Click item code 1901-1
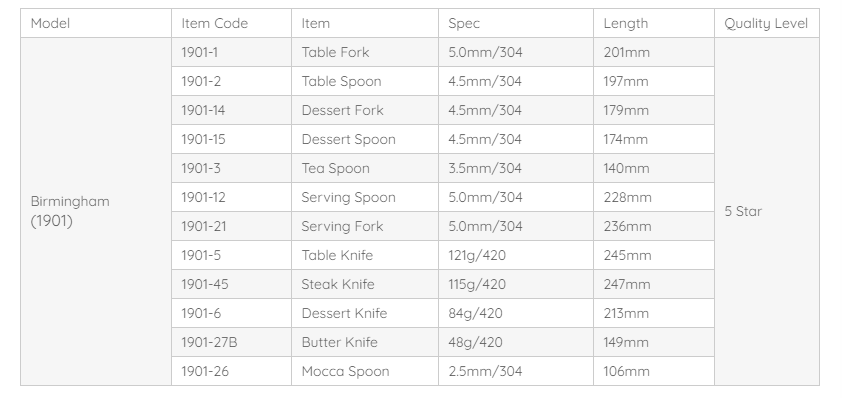The height and width of the screenshot is (398, 842). click(x=231, y=53)
